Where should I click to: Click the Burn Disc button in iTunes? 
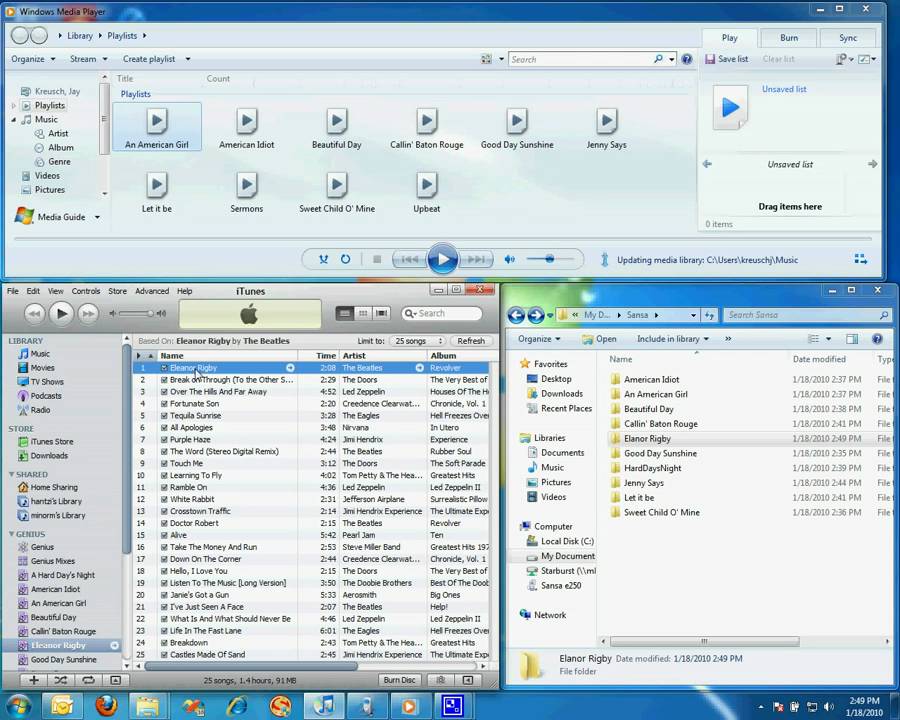(399, 680)
